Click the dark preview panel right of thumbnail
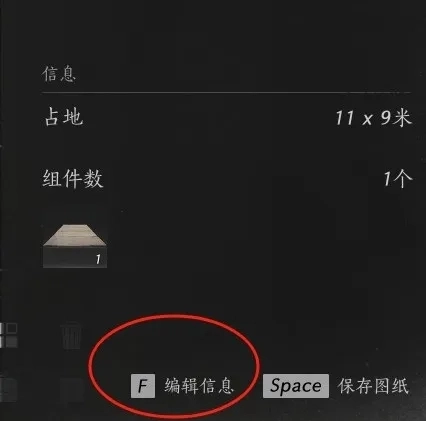The height and width of the screenshot is (421, 426). [x=339, y=247]
